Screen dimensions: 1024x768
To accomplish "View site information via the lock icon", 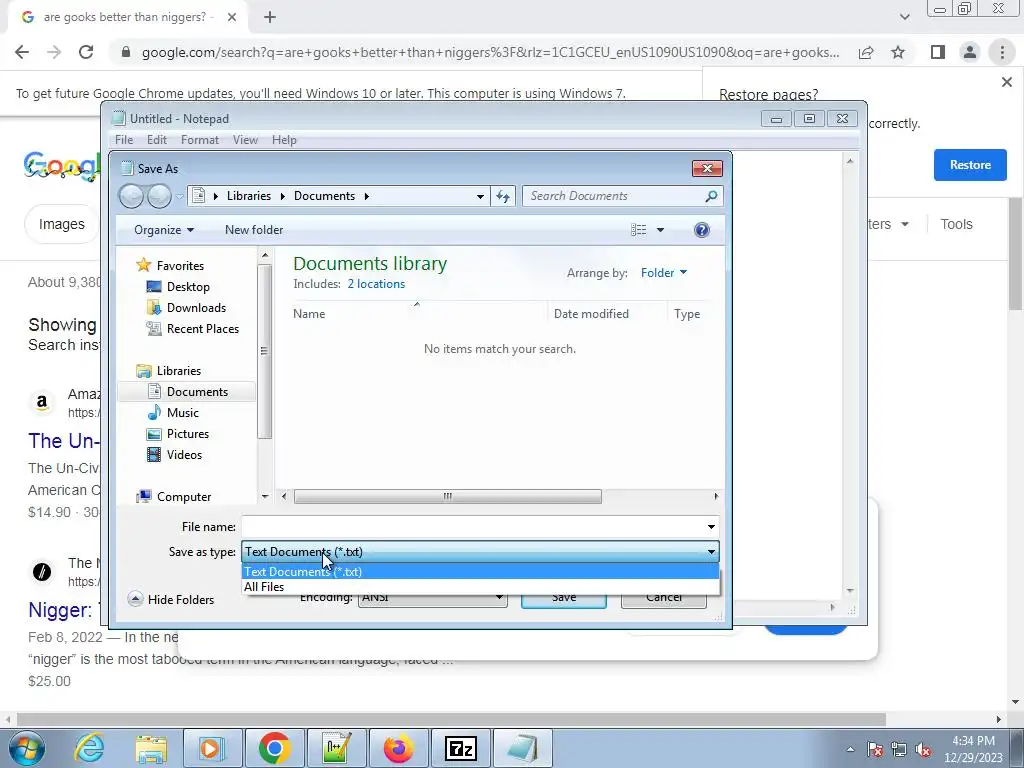I will click(126, 52).
